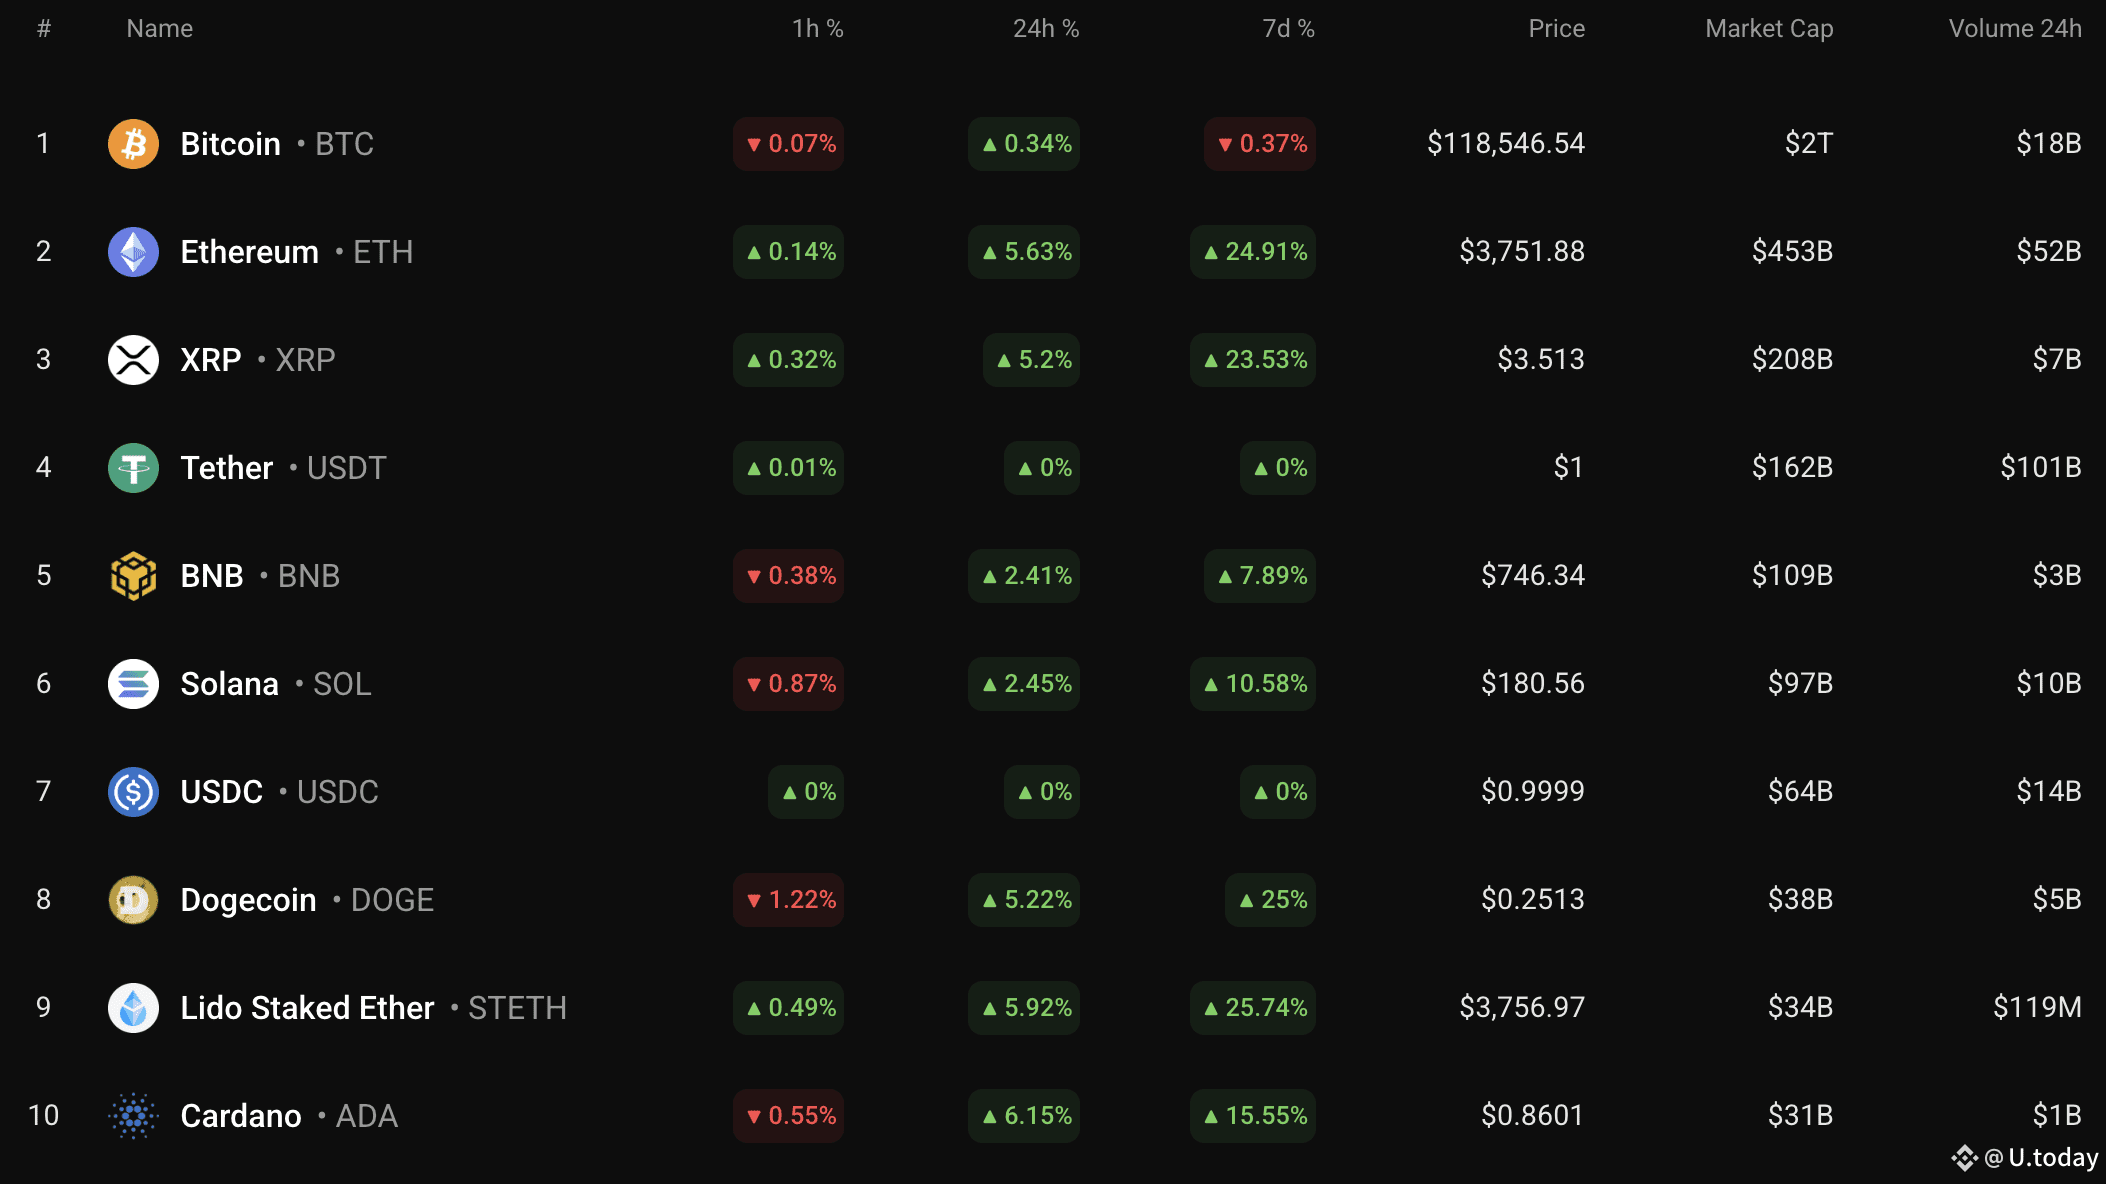Click Dogecoin's green 25% weekly badge
This screenshot has width=2106, height=1184.
pyautogui.click(x=1271, y=900)
